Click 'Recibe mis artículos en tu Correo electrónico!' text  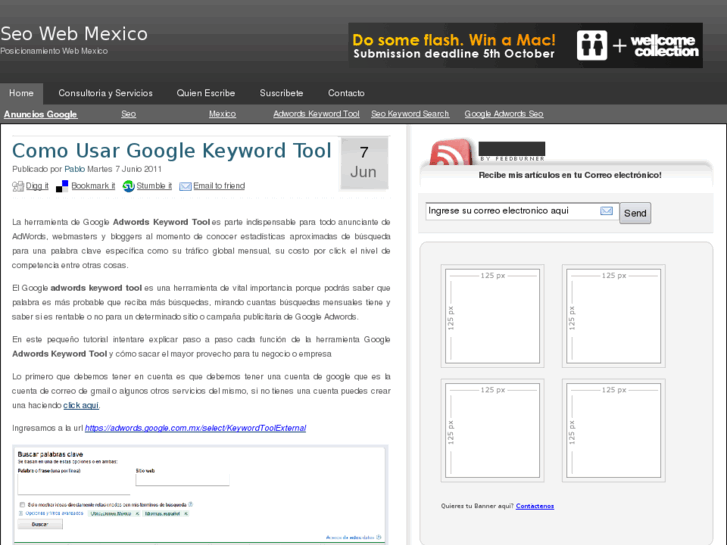pos(570,175)
